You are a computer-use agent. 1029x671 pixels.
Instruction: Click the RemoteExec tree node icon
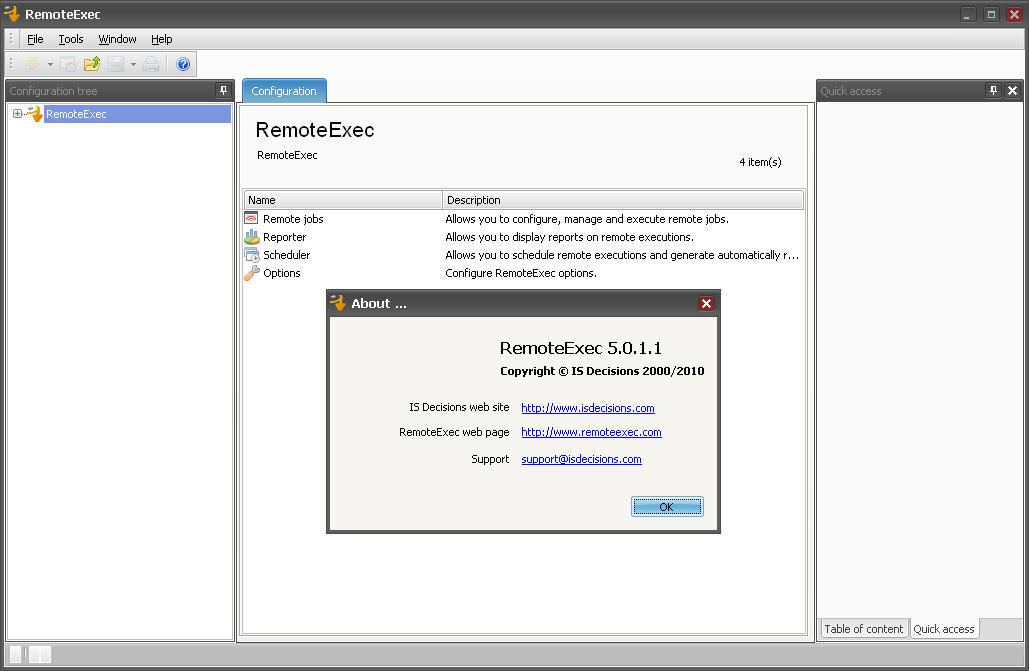coord(35,114)
